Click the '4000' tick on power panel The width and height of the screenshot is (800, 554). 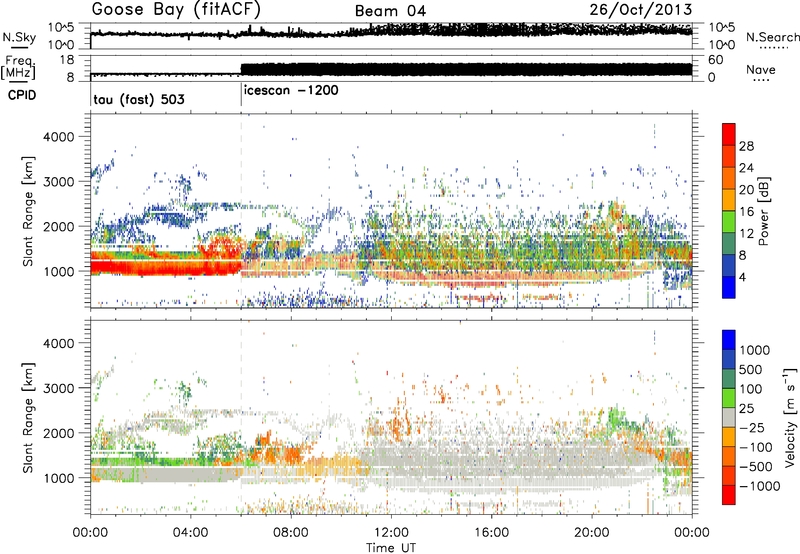(58, 136)
